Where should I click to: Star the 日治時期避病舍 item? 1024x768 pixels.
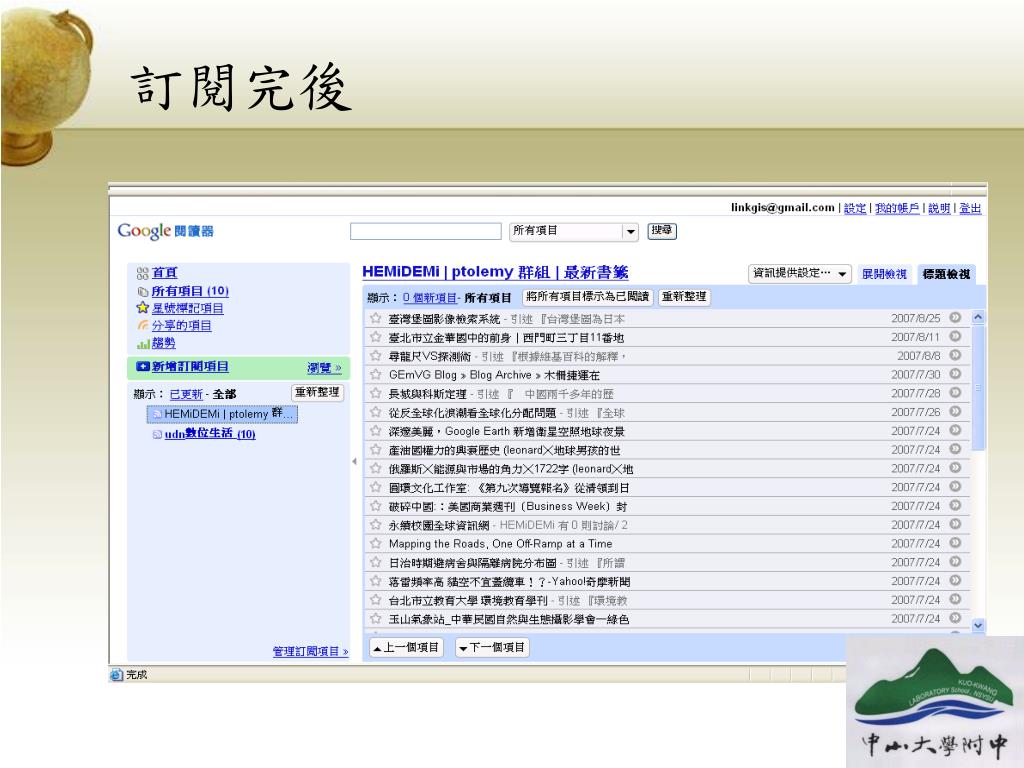coord(376,562)
